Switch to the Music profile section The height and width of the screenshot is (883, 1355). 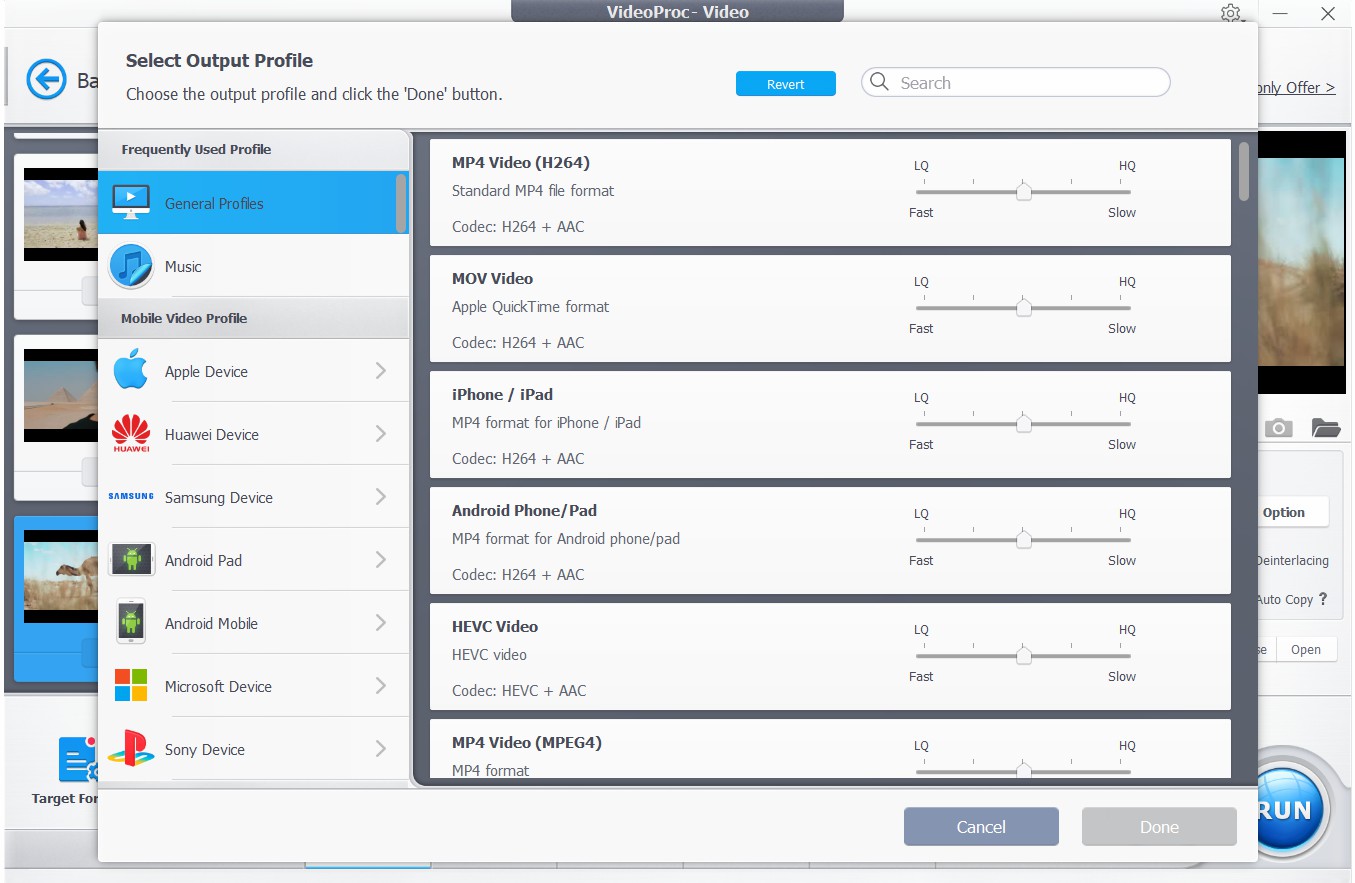[x=181, y=266]
